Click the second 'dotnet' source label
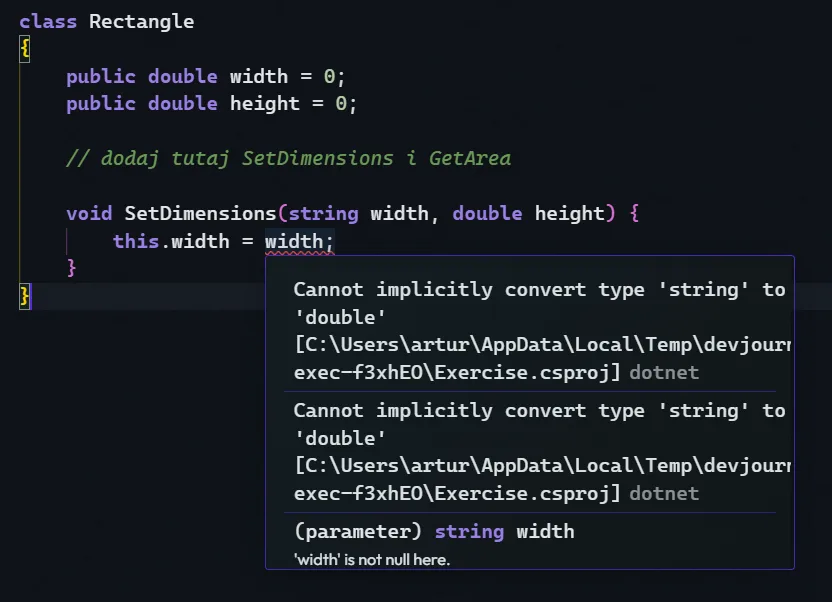 click(664, 494)
